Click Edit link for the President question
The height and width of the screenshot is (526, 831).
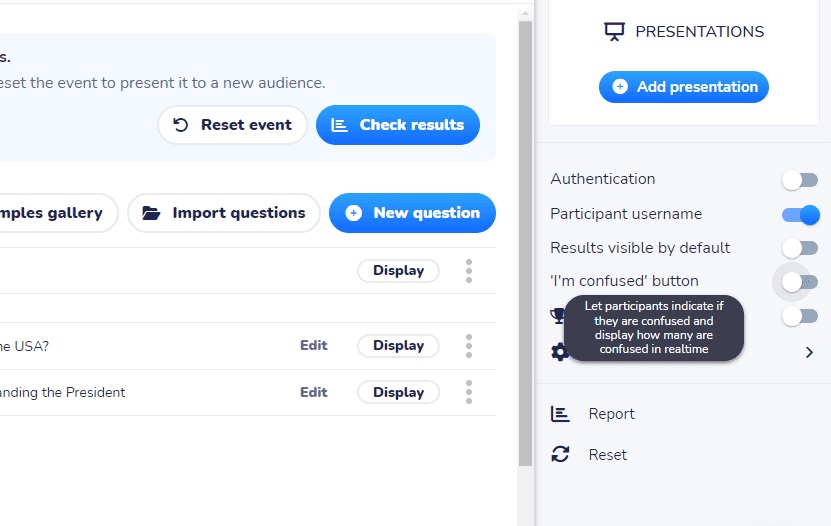[314, 393]
